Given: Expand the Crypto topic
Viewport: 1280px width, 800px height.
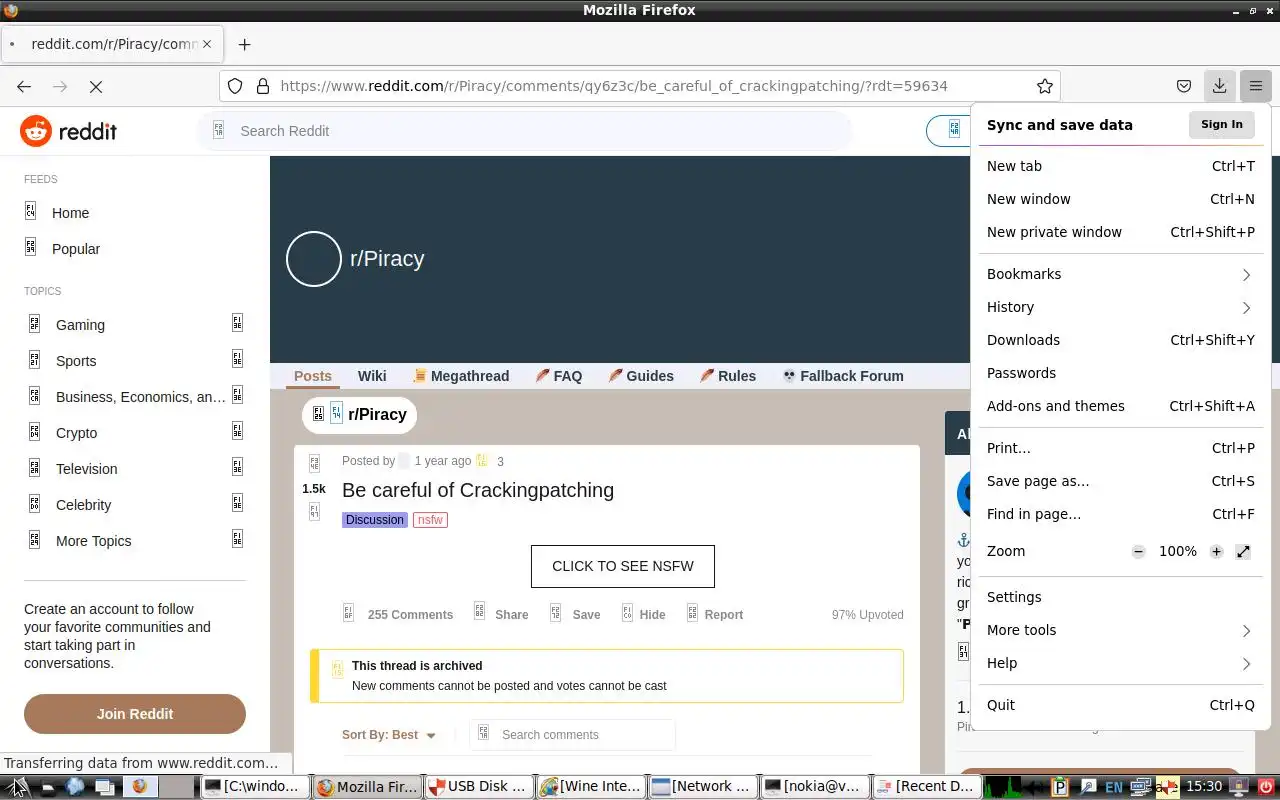Looking at the screenshot, I should pos(237,431).
